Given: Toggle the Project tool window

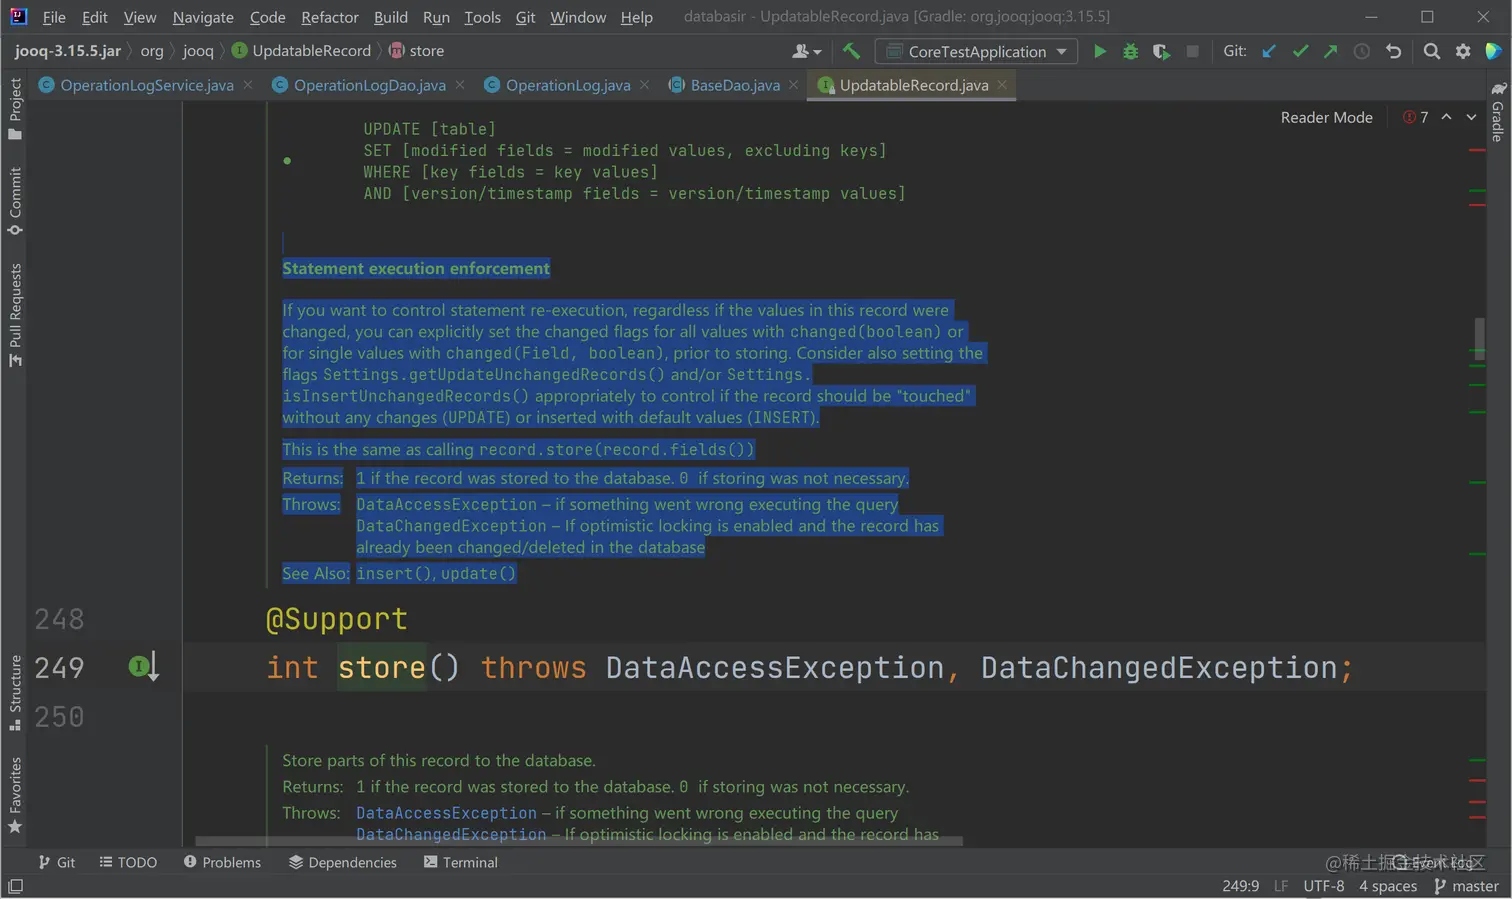Looking at the screenshot, I should (x=15, y=108).
